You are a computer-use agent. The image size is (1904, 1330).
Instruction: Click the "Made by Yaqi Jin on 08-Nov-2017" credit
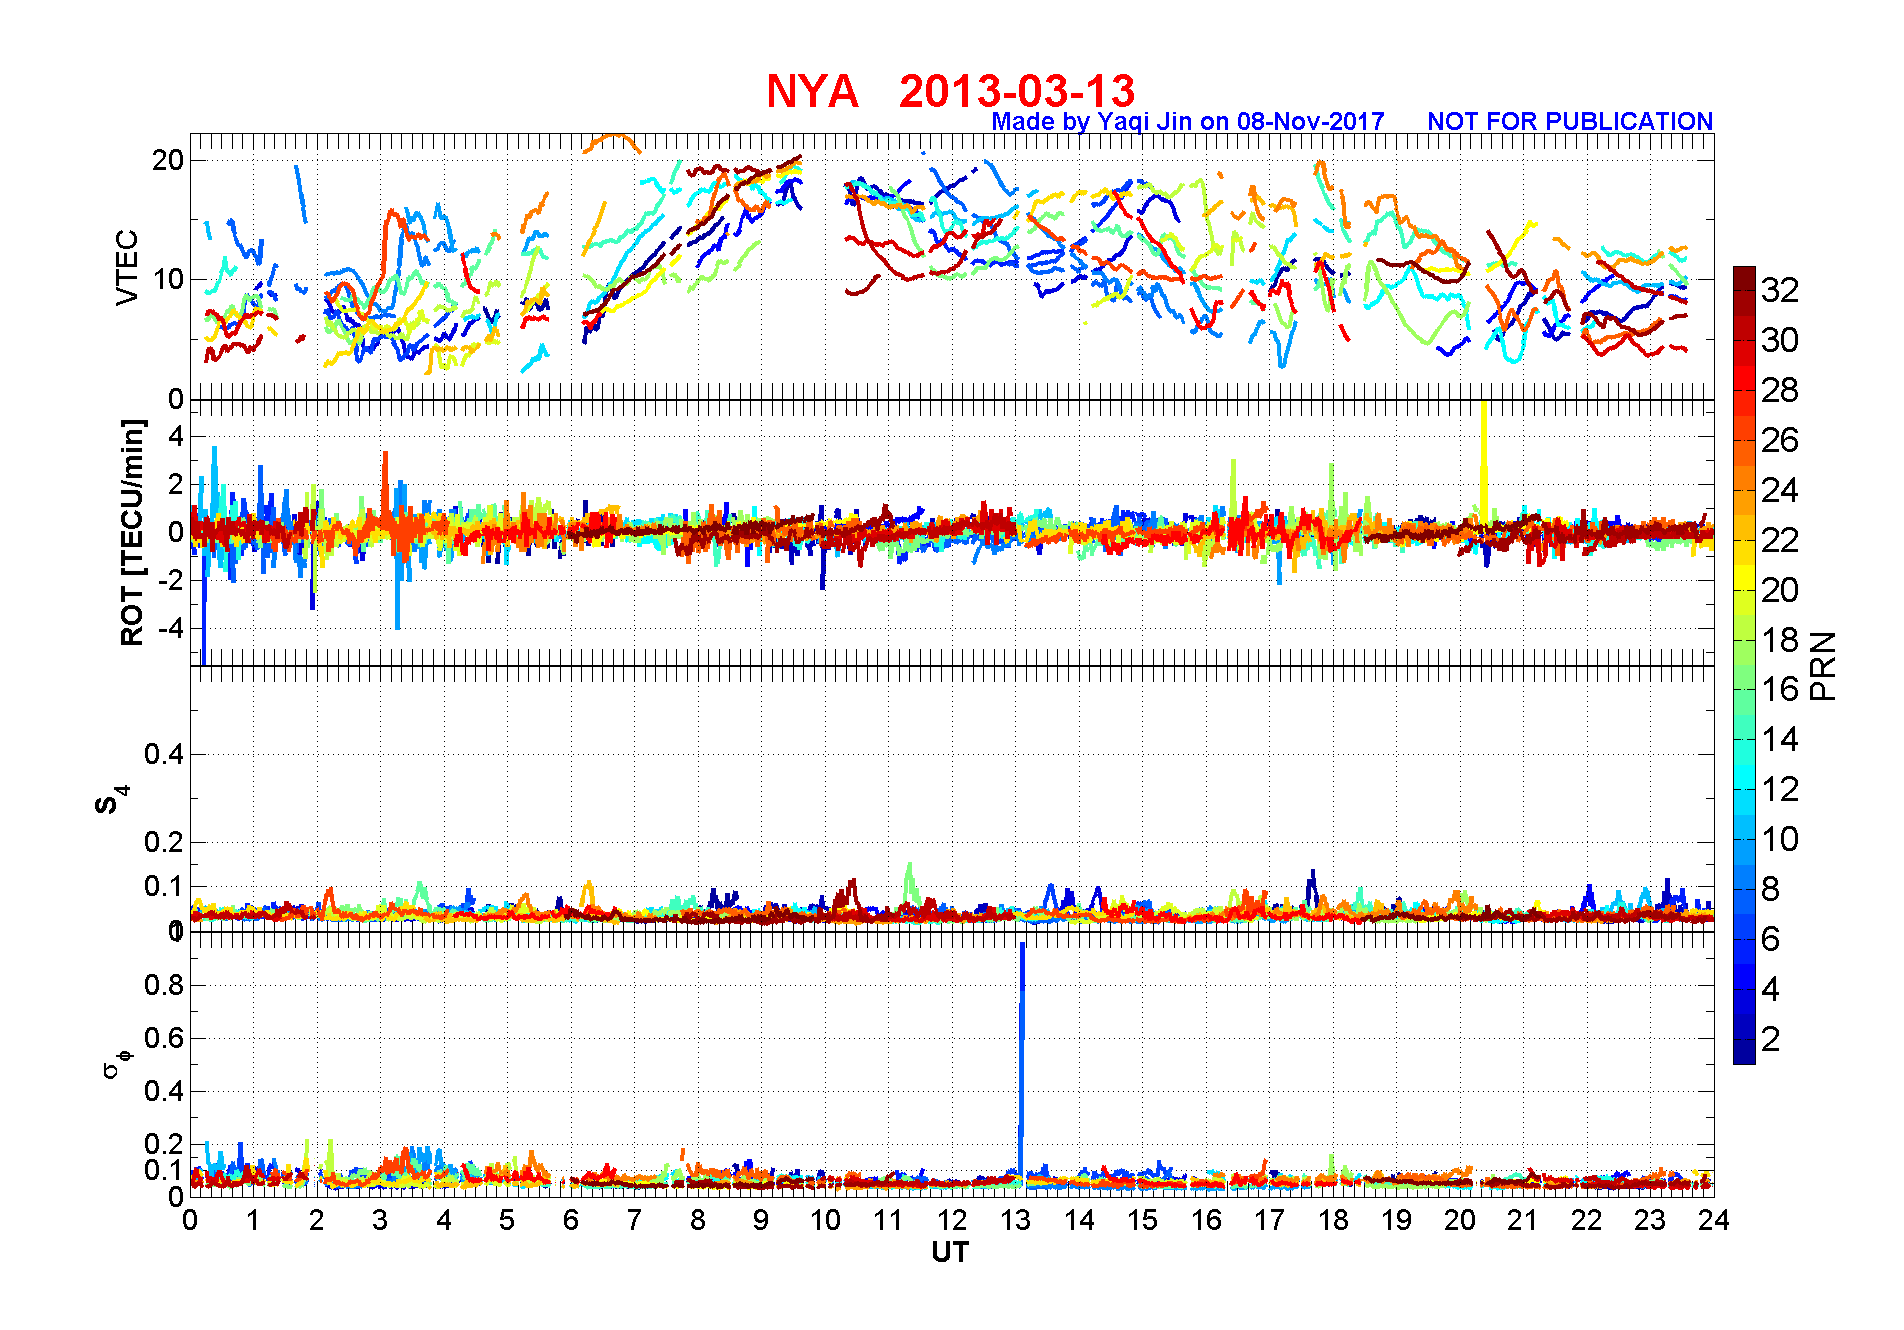tap(1188, 121)
